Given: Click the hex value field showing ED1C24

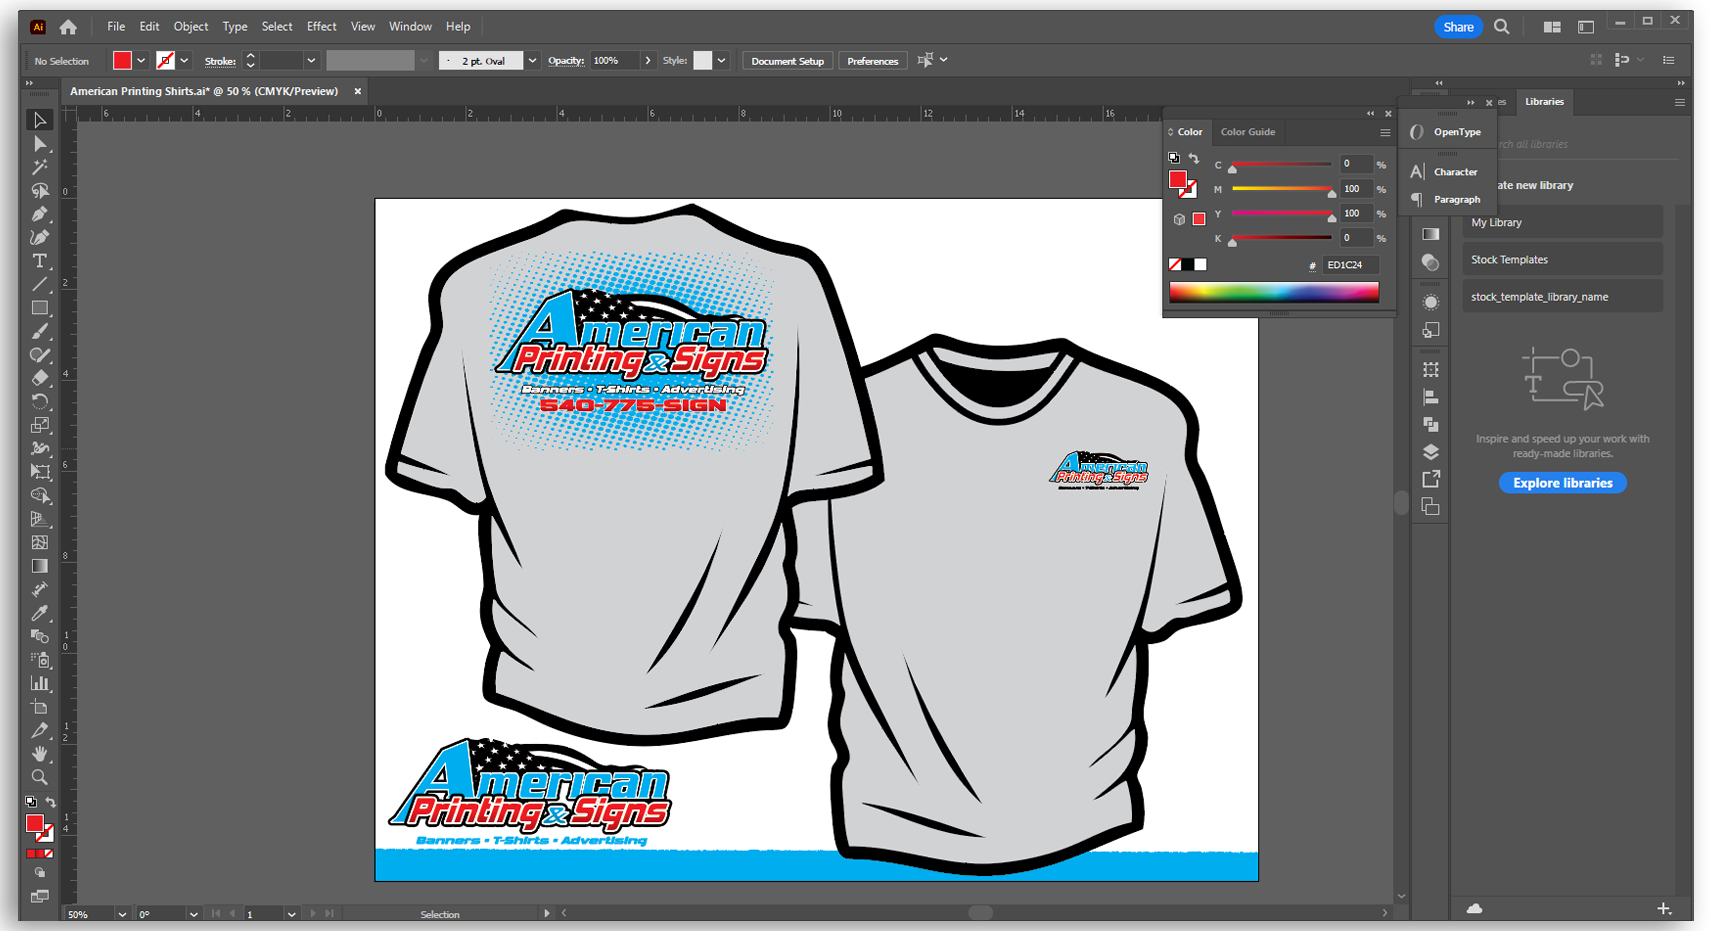Looking at the screenshot, I should [1350, 264].
